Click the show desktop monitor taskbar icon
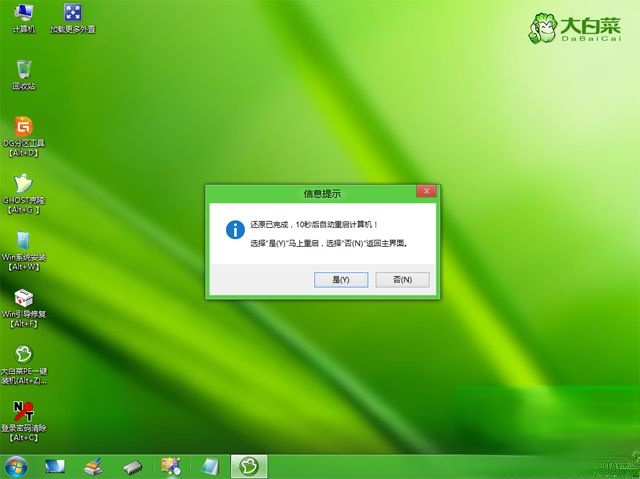 tap(55, 466)
